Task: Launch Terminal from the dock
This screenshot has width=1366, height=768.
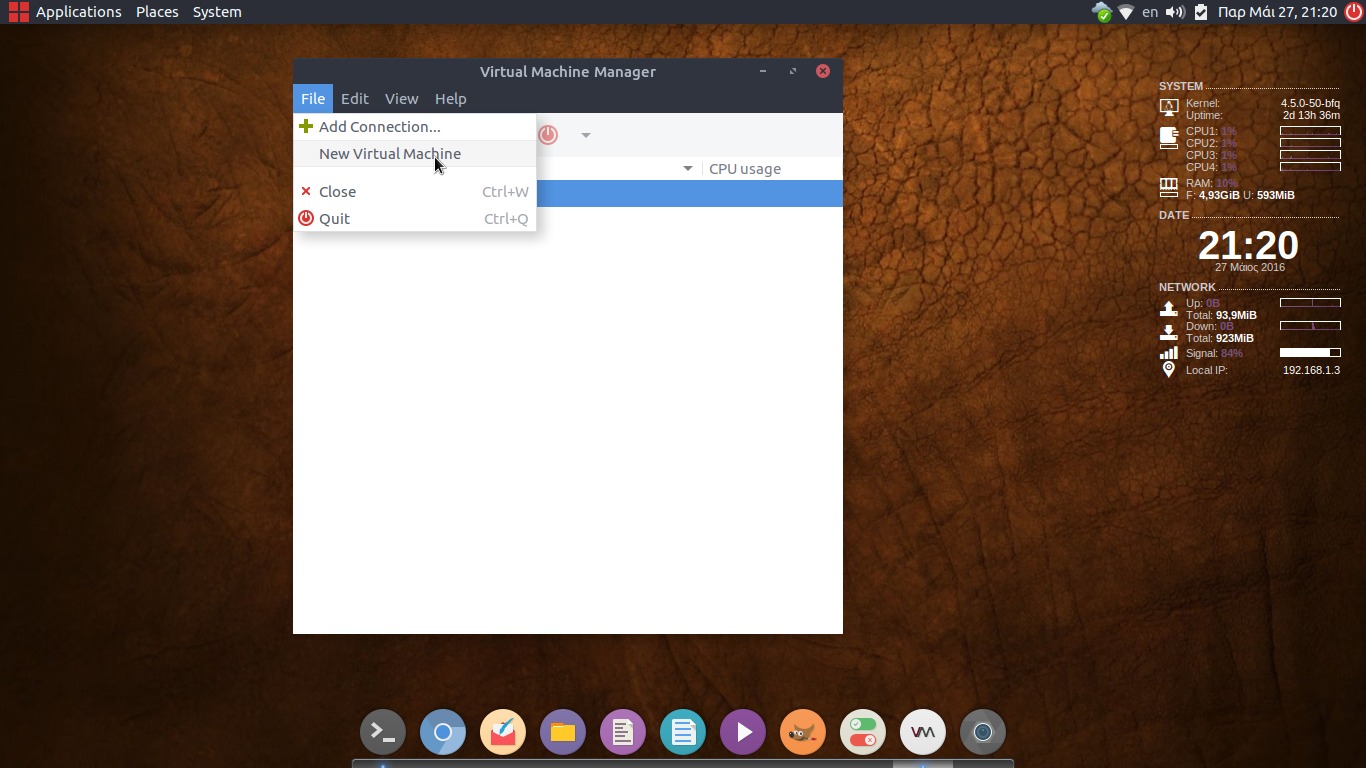Action: 383,733
